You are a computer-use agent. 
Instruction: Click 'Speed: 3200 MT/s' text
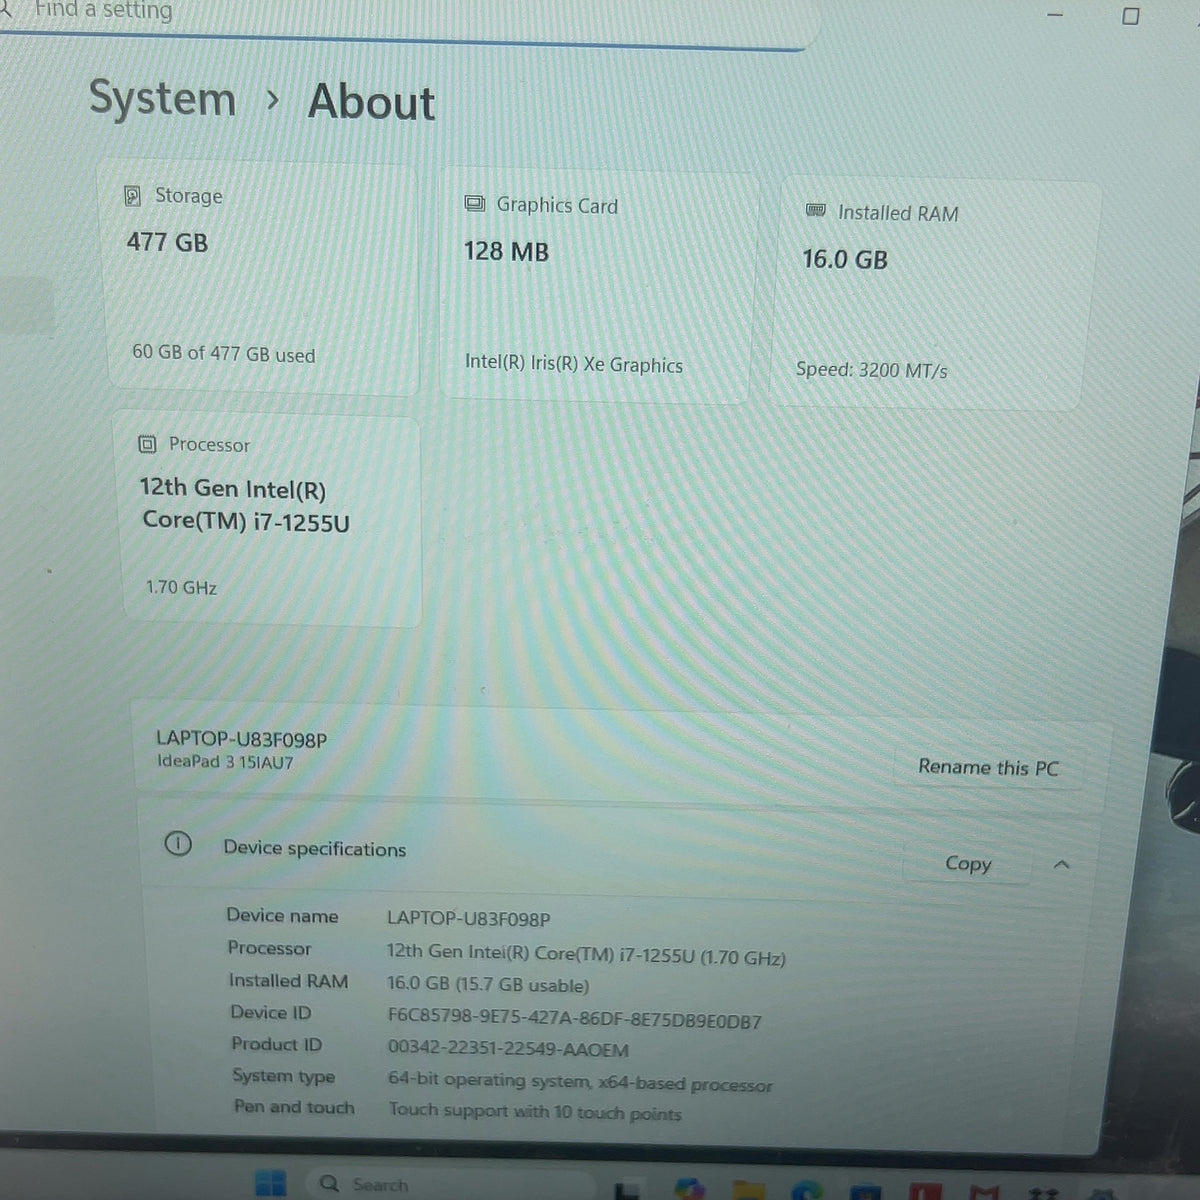click(871, 370)
